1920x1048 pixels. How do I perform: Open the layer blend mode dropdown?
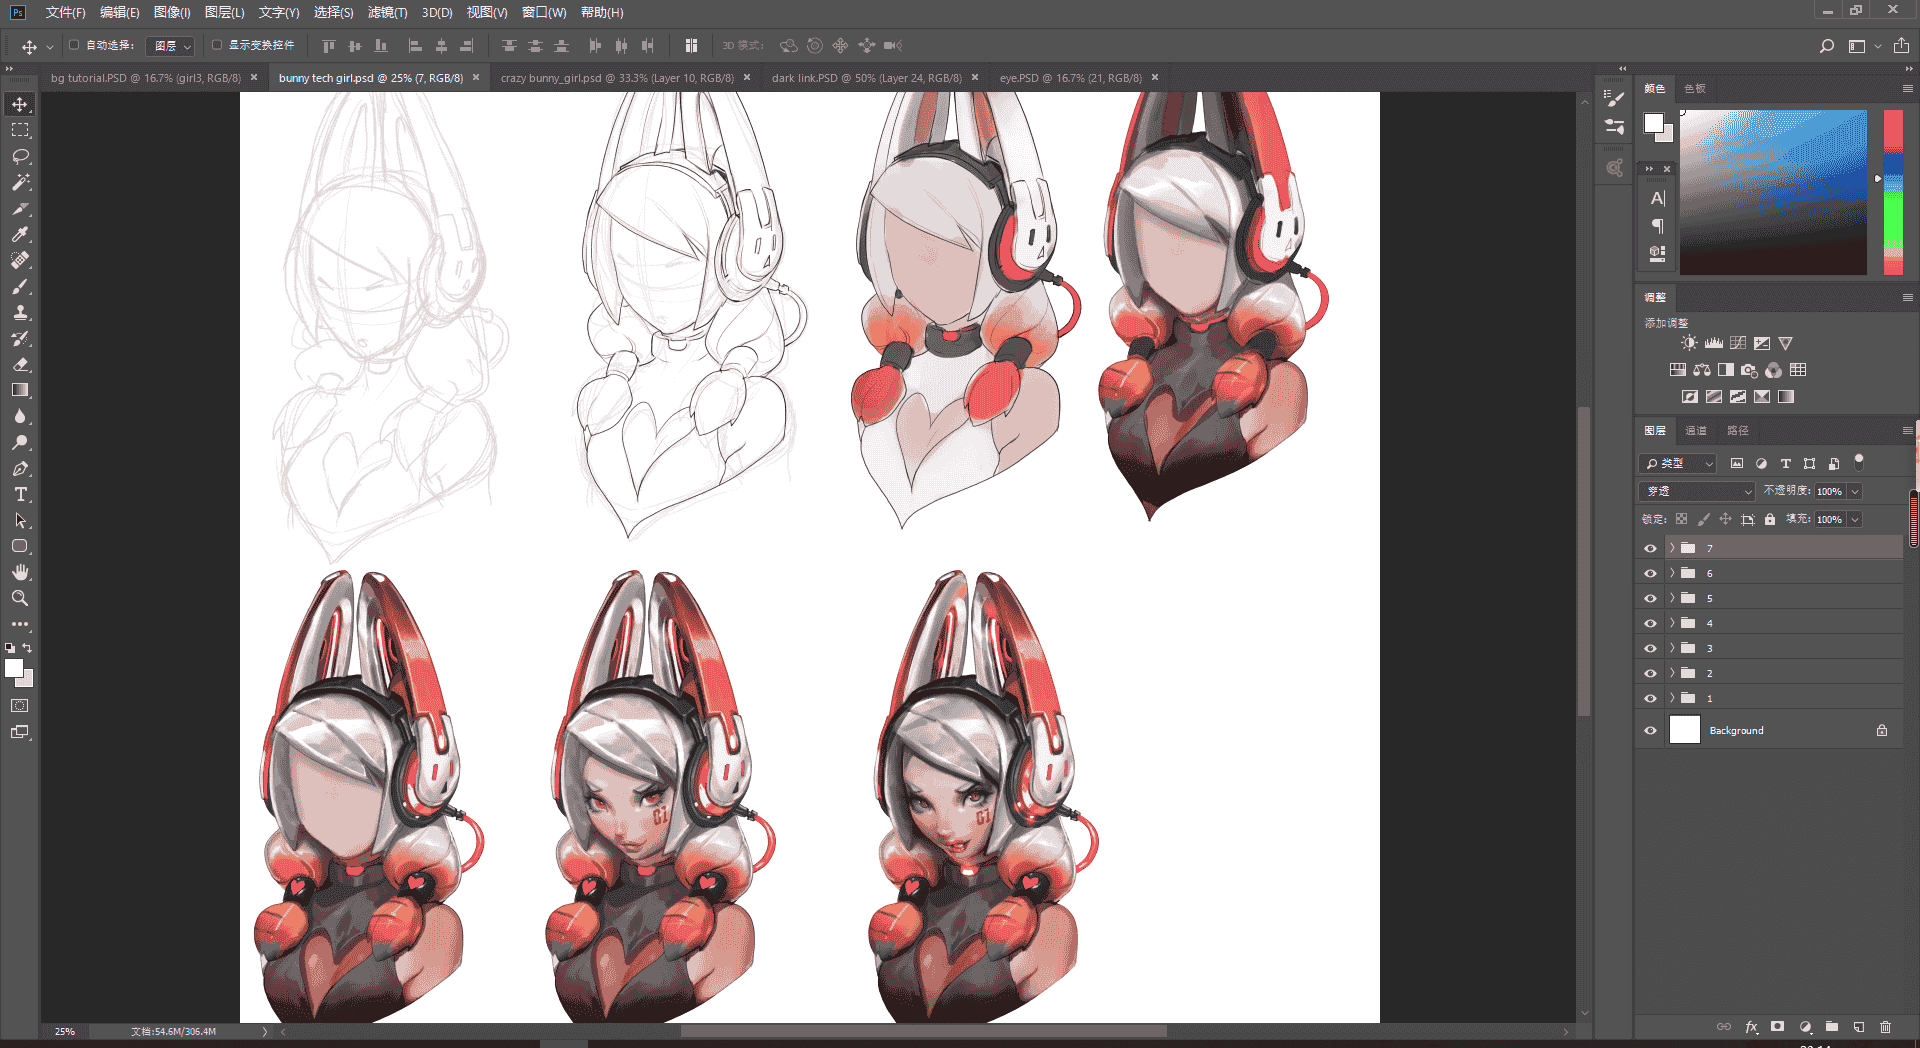coord(1697,491)
